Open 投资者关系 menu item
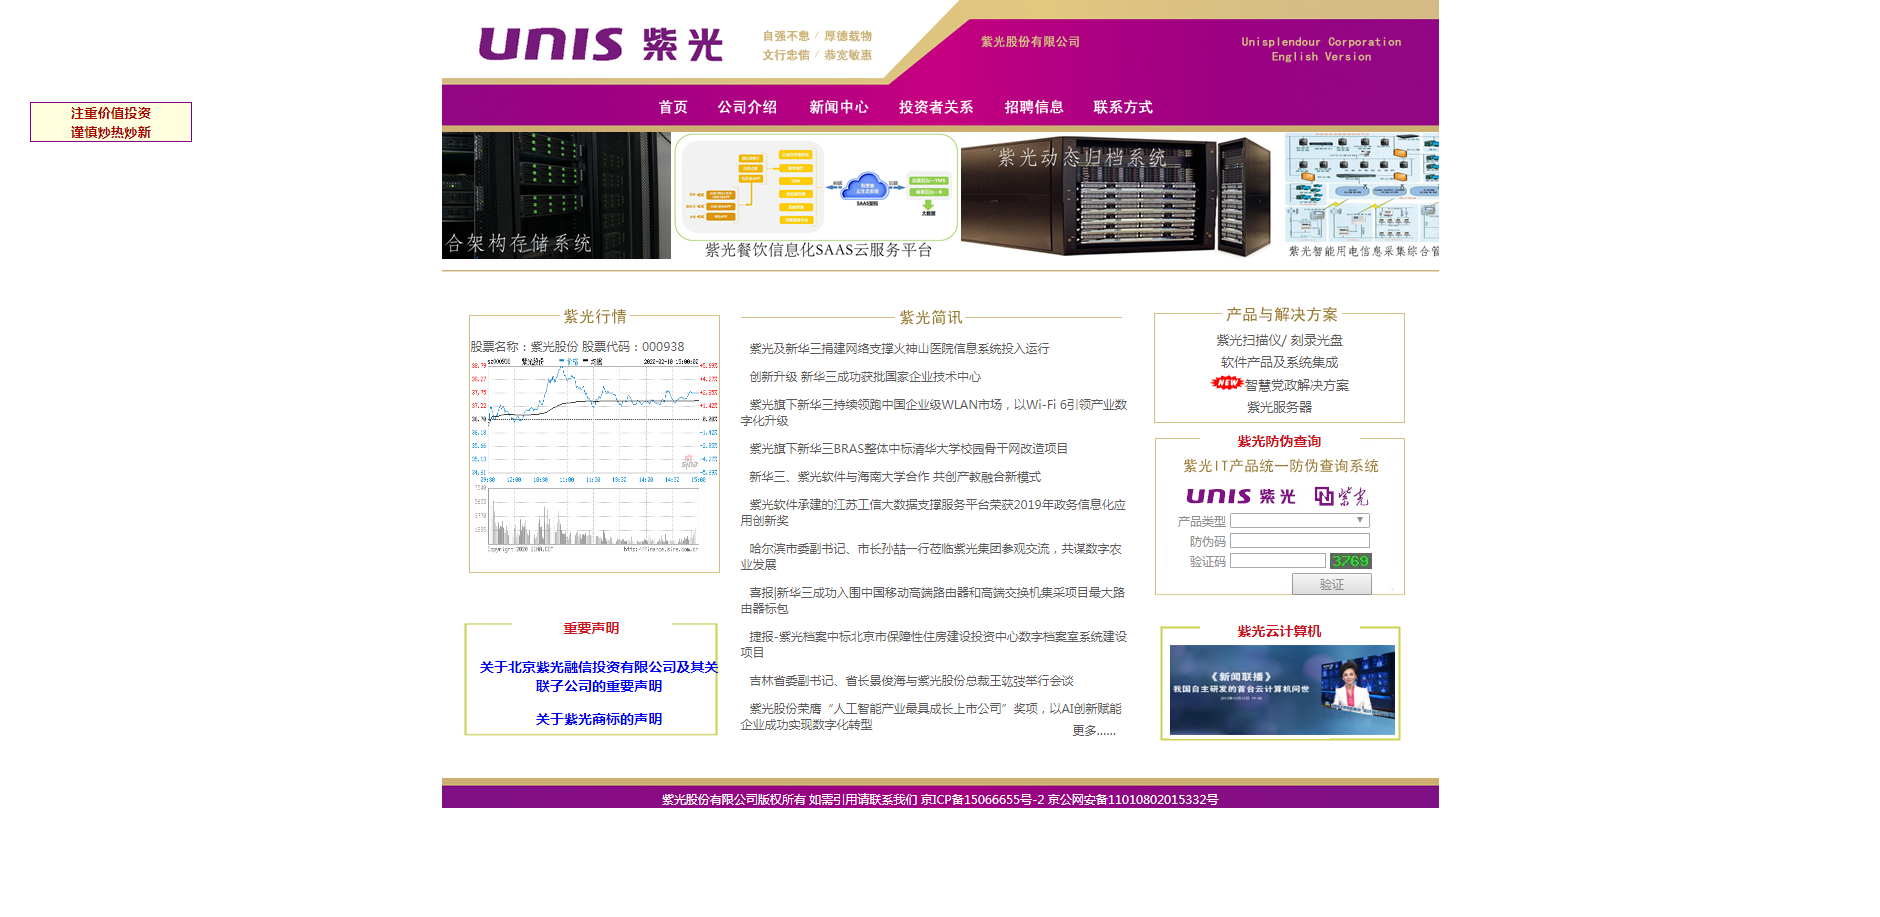The height and width of the screenshot is (917, 1880). 936,107
